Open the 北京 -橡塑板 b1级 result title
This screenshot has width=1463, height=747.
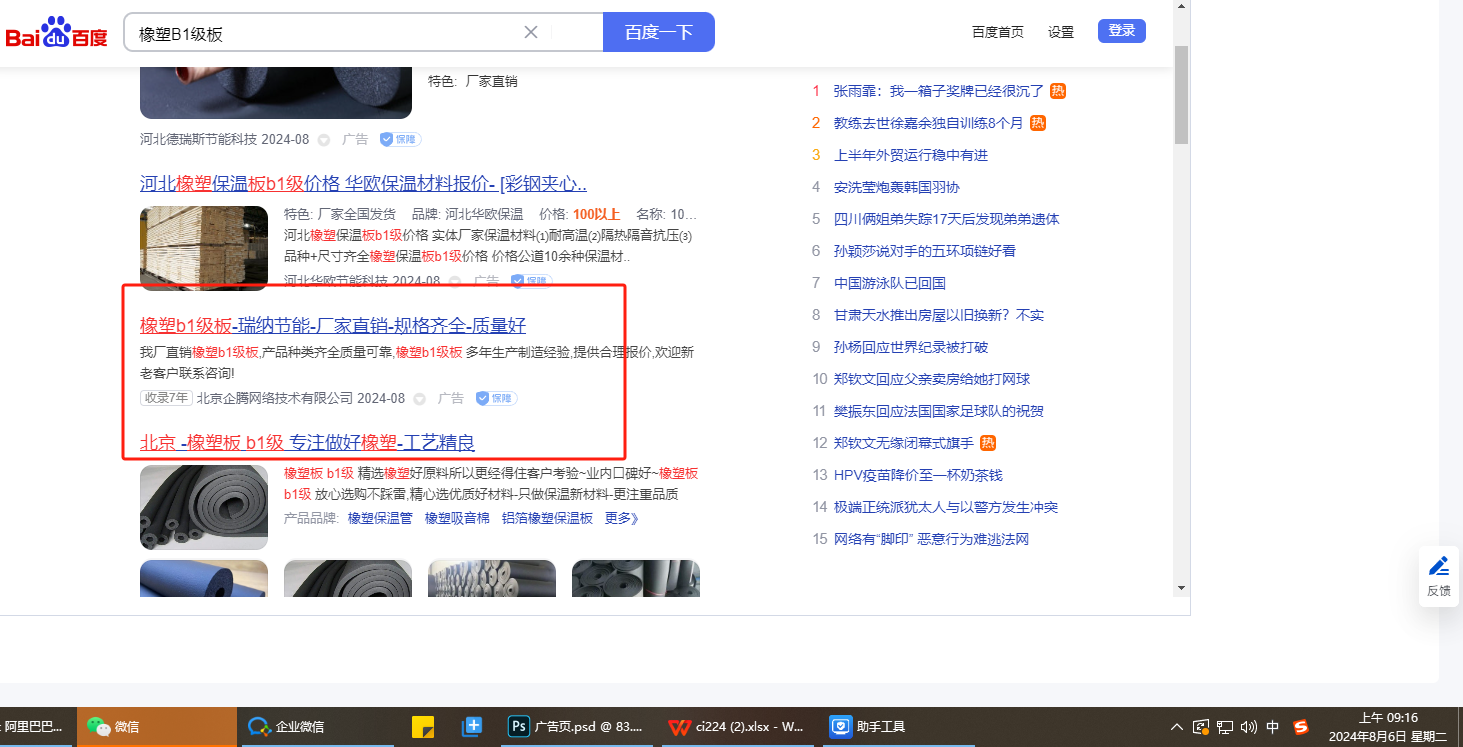(307, 443)
